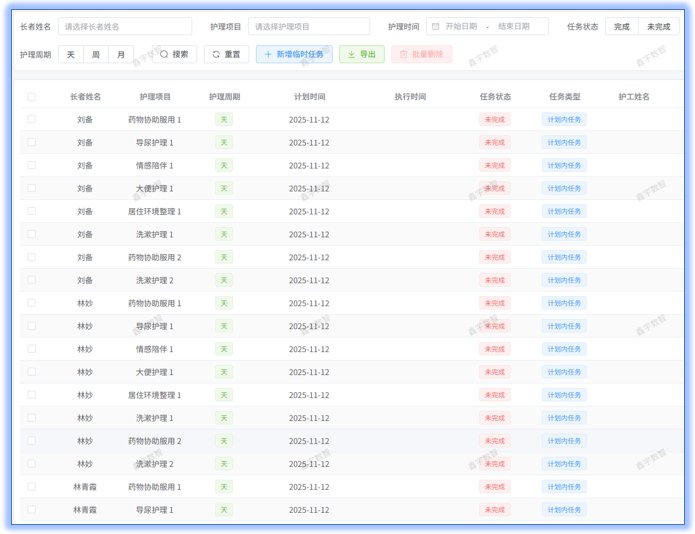Screen dimensions: 695x534
Task: Click the download icon on the 导出 button
Action: (351, 55)
